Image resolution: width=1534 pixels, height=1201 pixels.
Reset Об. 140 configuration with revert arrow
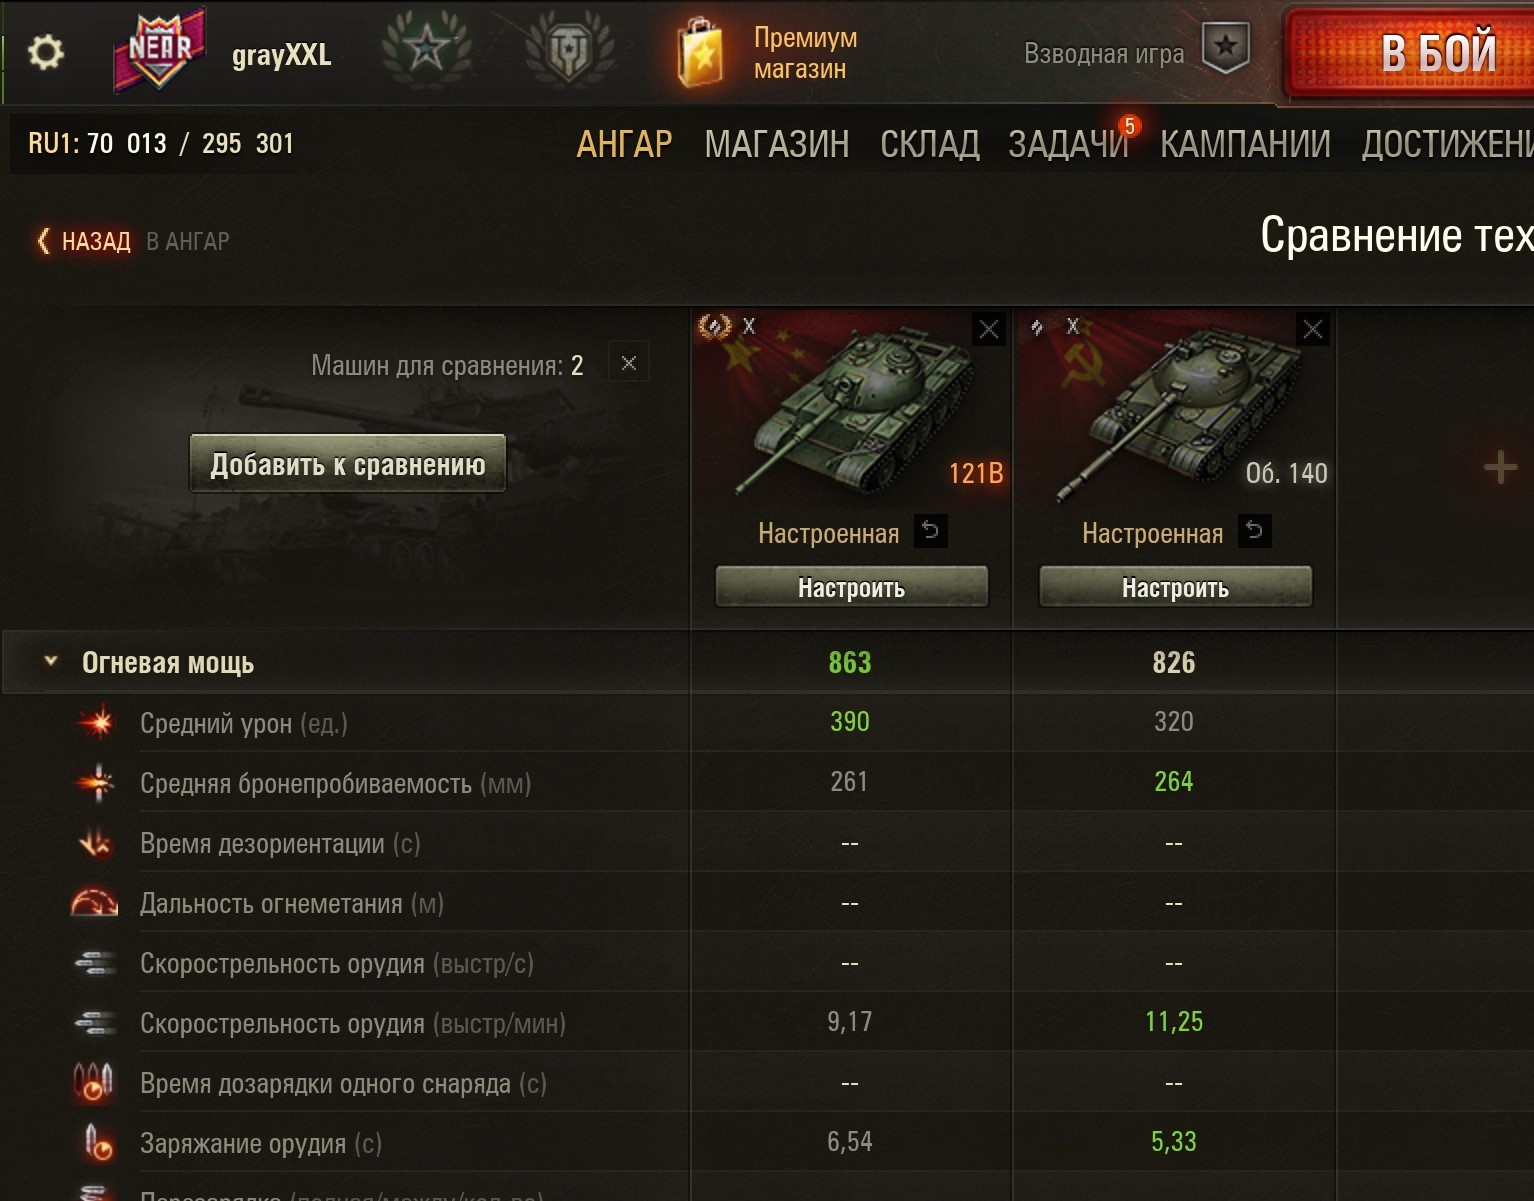[1254, 530]
